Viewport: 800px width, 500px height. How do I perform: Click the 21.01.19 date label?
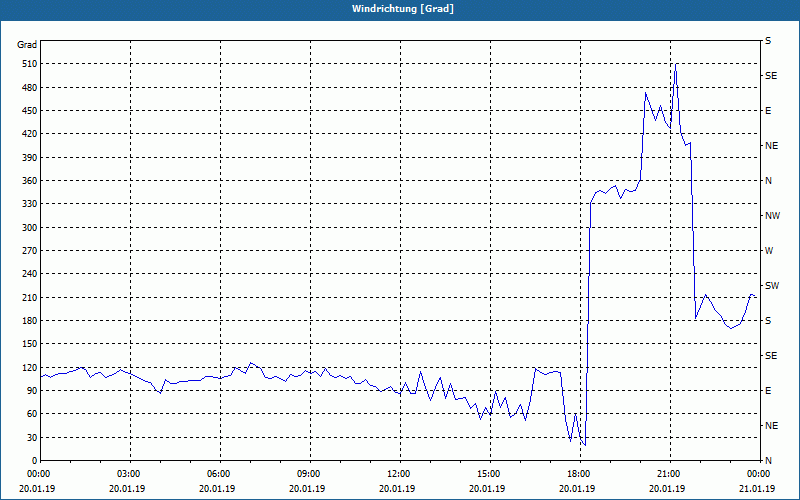coord(757,489)
